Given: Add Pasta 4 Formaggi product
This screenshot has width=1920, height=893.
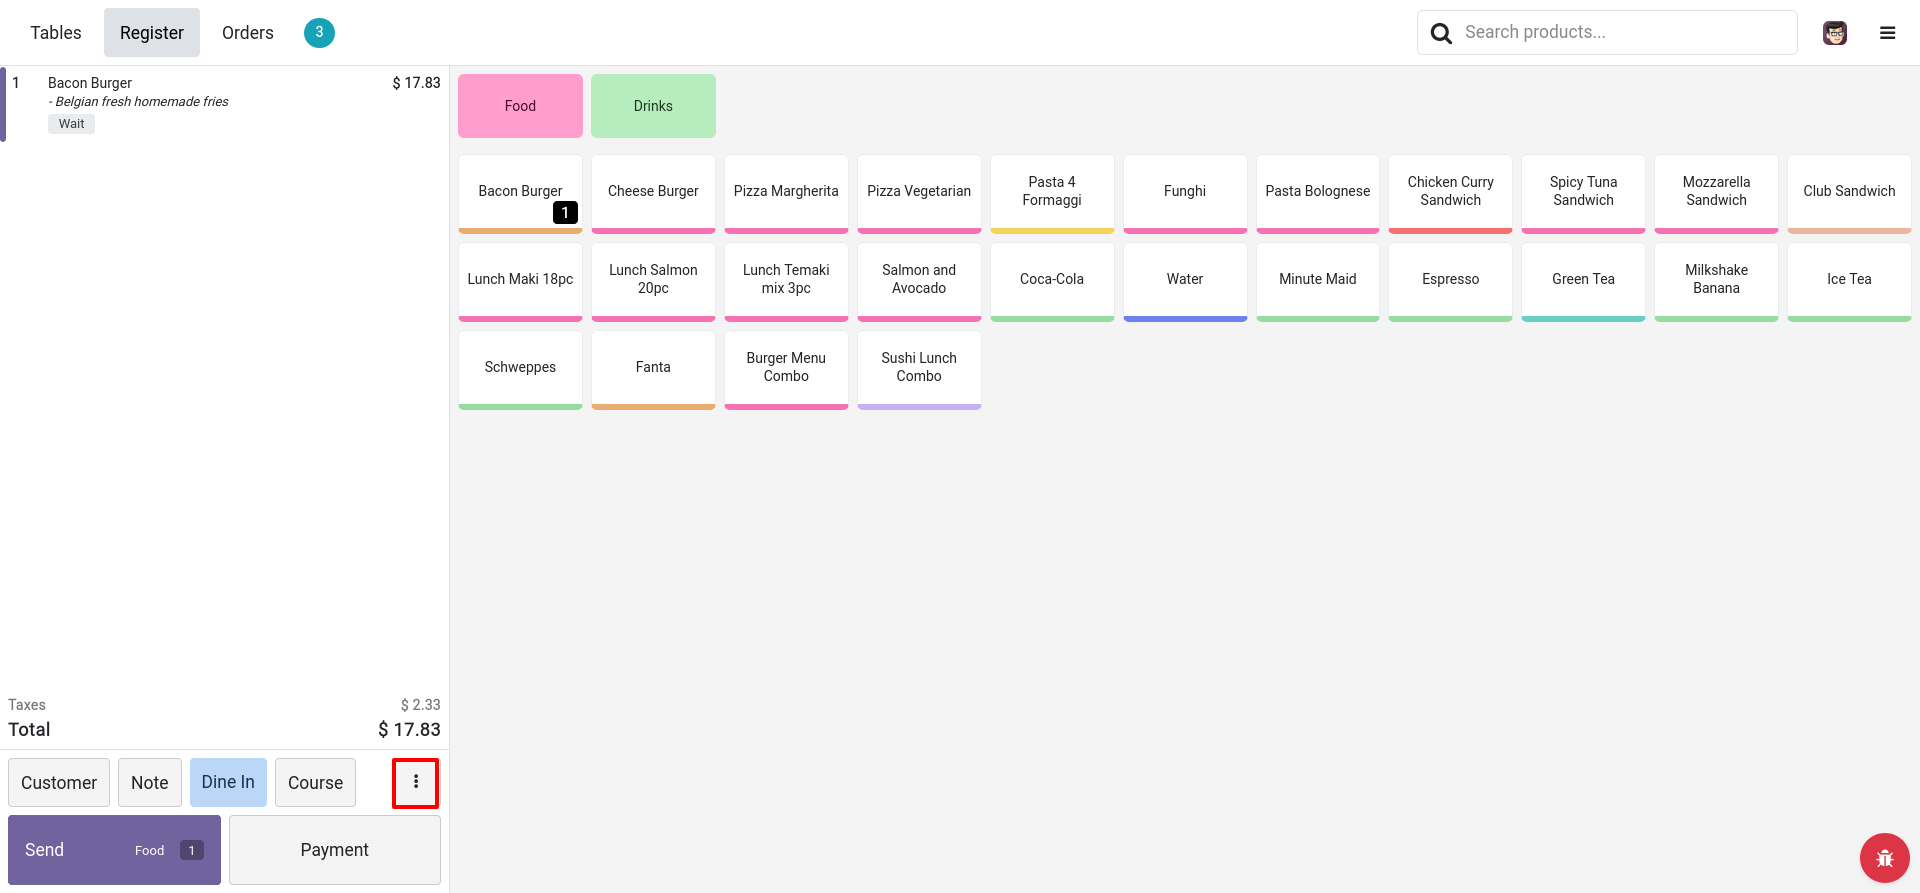Looking at the screenshot, I should click(x=1052, y=193).
